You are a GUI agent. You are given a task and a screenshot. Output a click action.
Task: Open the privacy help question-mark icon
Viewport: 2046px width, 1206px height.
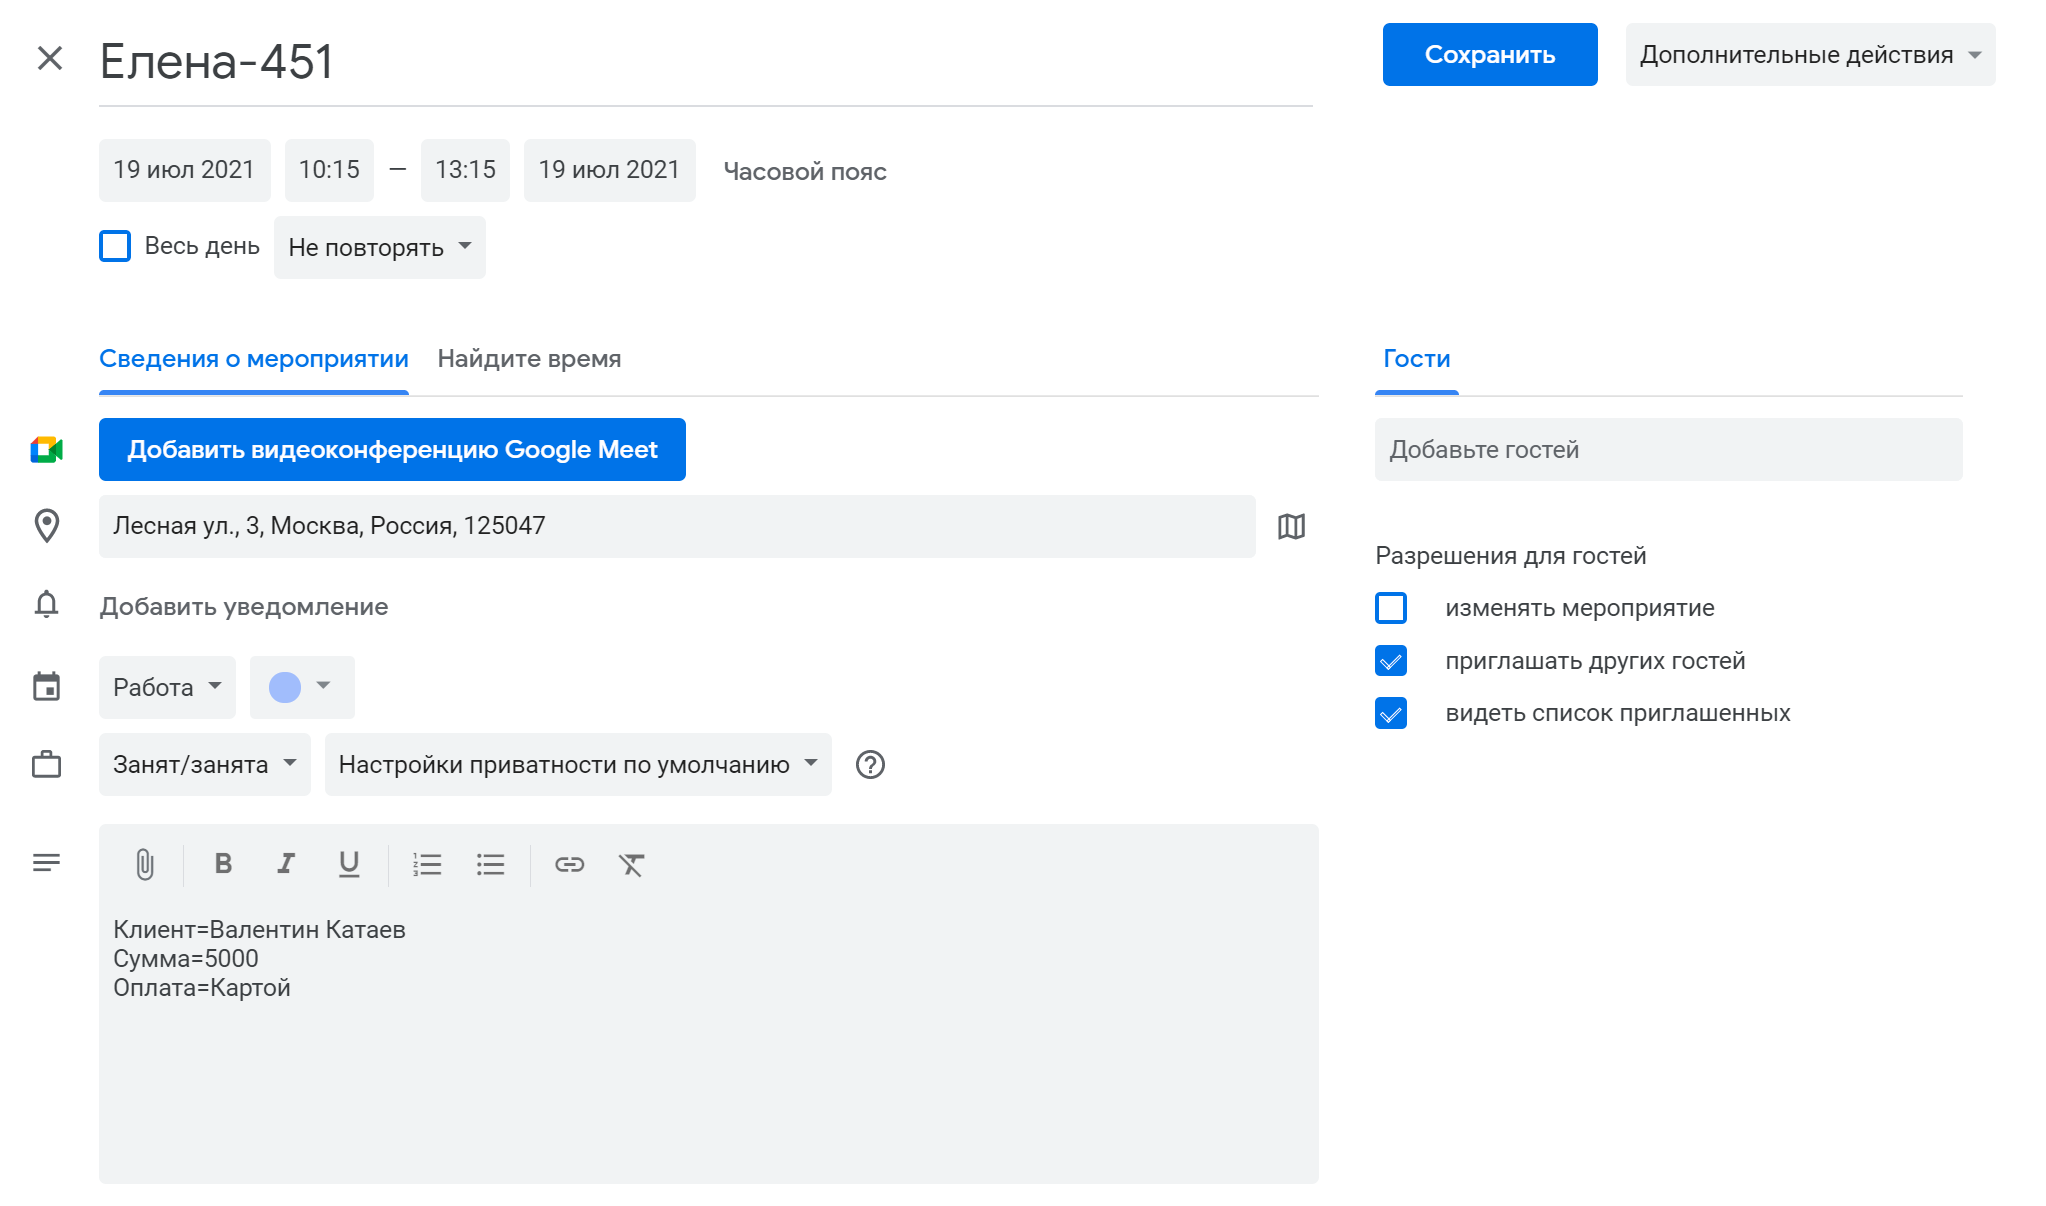(871, 765)
